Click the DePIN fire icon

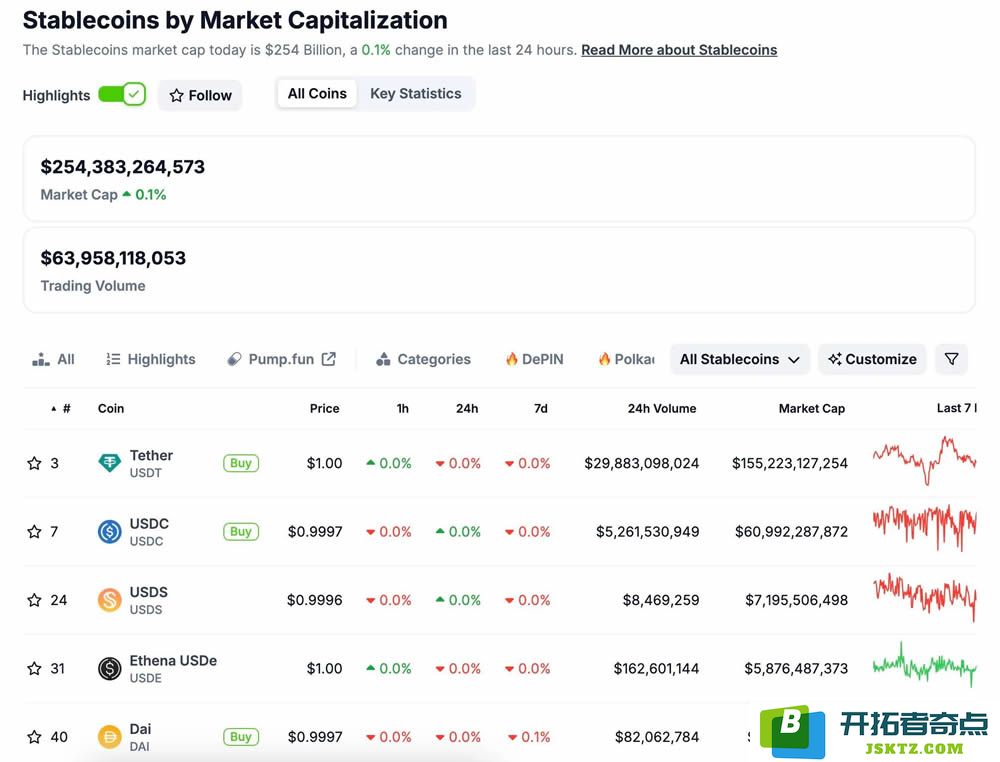click(x=511, y=359)
